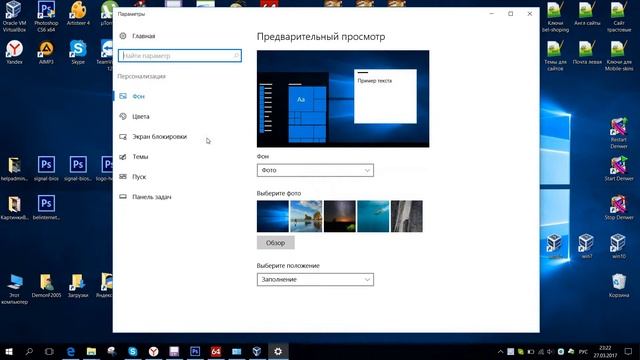Select the Англ сайты file on desktop
The height and width of the screenshot is (360, 640).
pos(587,14)
